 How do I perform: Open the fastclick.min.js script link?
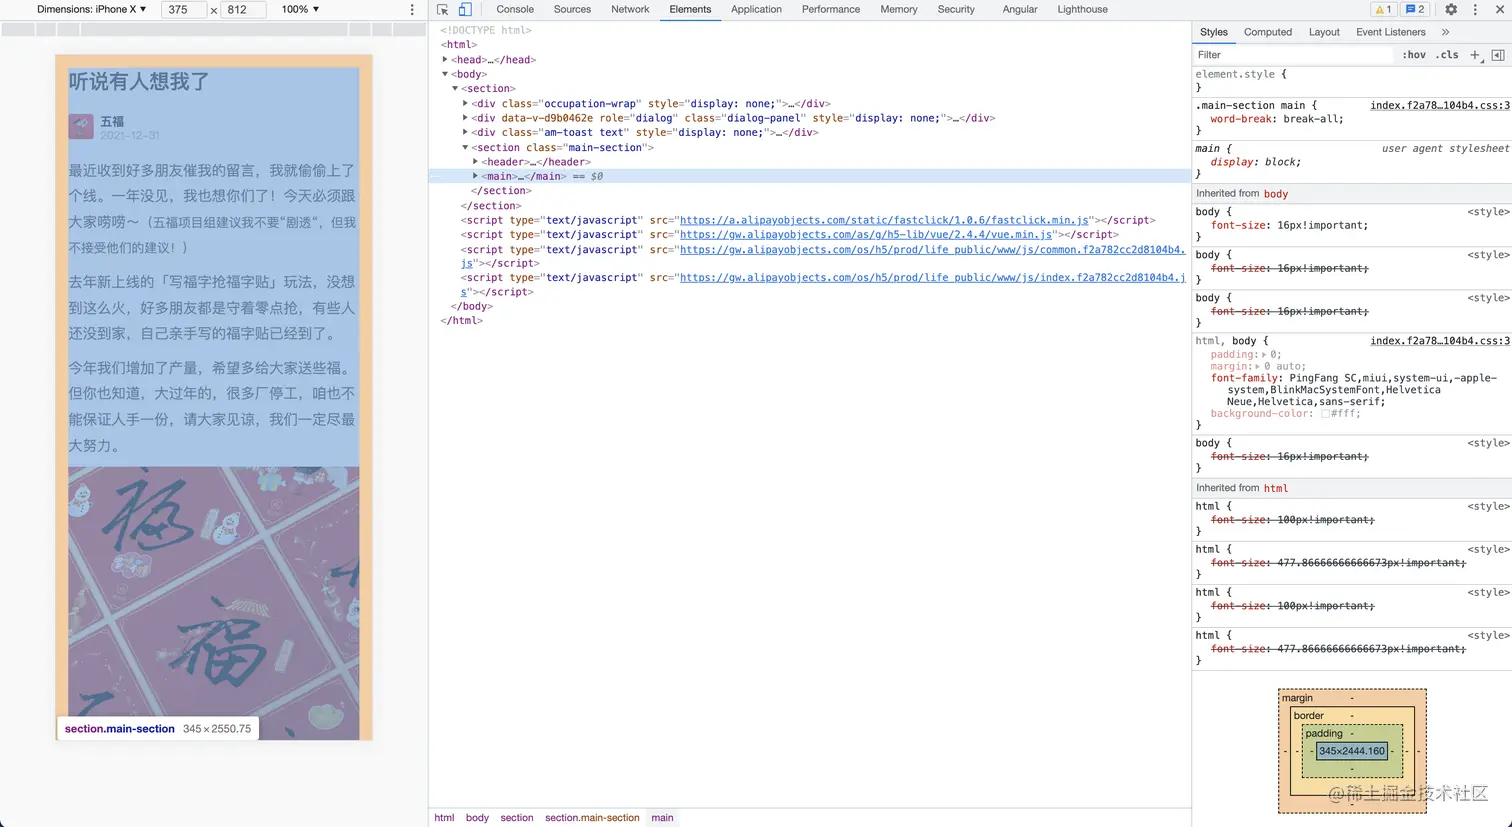885,220
